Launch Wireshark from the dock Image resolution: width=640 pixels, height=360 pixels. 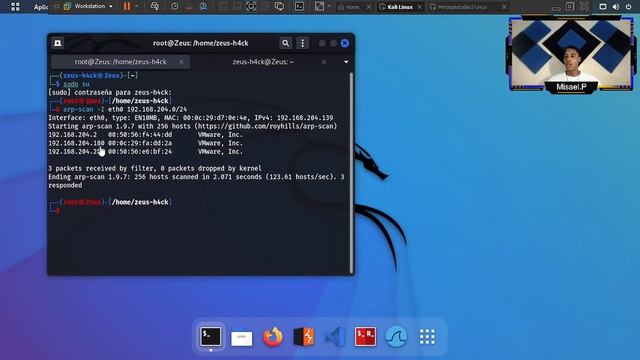point(396,337)
